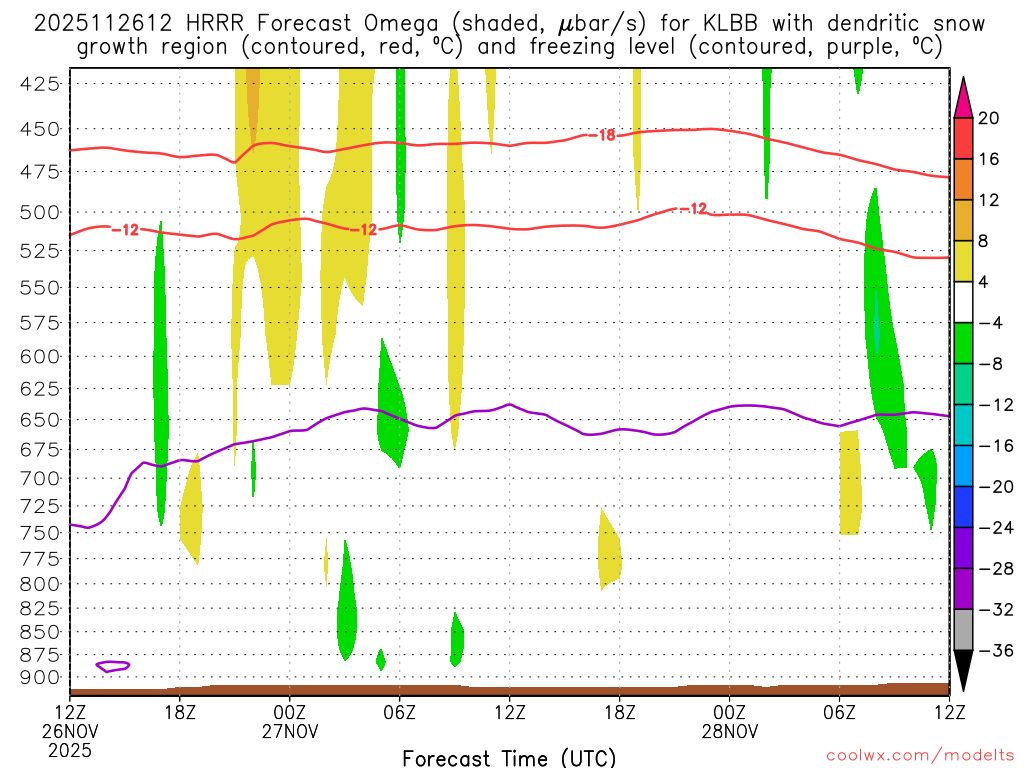
Task: Select the 850 pressure axis label
Action: click(x=40, y=632)
